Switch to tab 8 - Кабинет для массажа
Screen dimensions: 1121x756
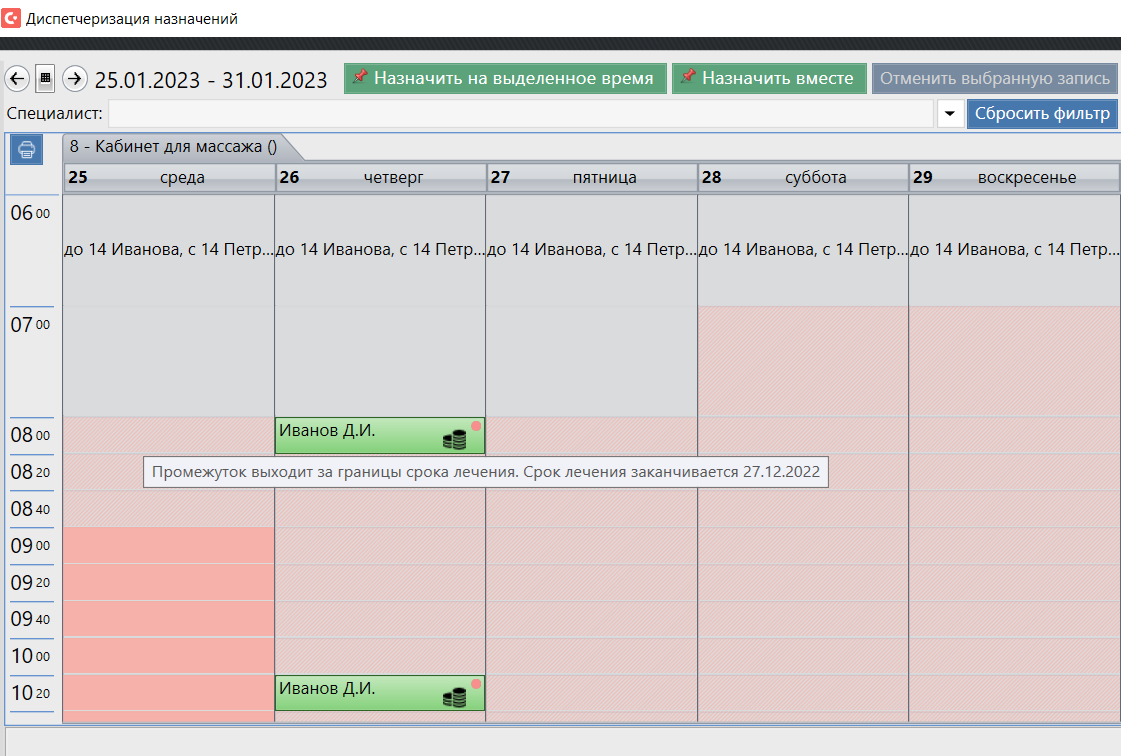[x=174, y=147]
